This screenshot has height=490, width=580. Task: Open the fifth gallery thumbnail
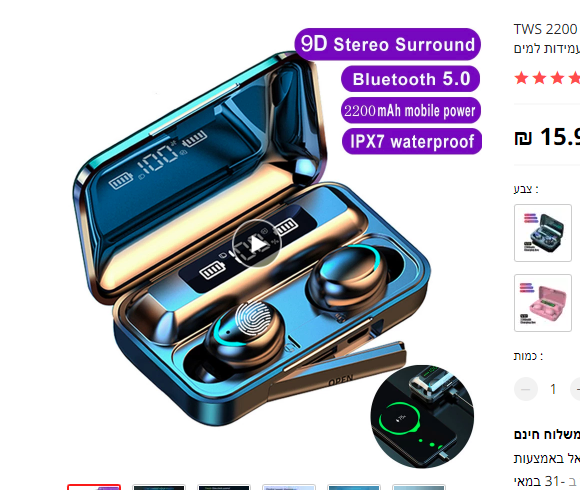pos(354,487)
